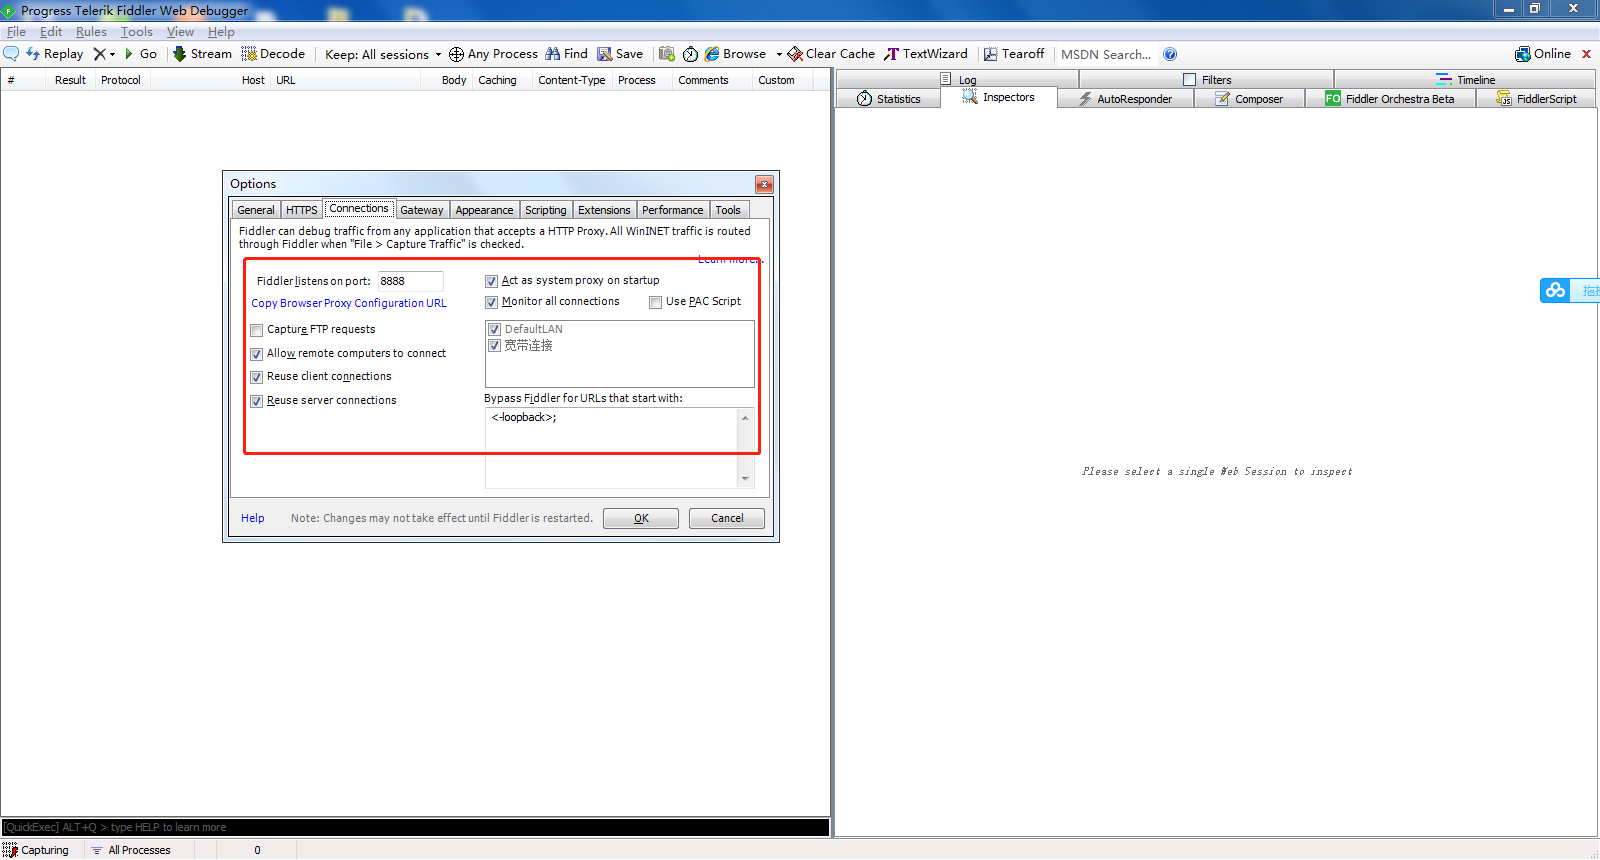Image resolution: width=1600 pixels, height=860 pixels.
Task: Open the Help menu
Action: pos(221,32)
